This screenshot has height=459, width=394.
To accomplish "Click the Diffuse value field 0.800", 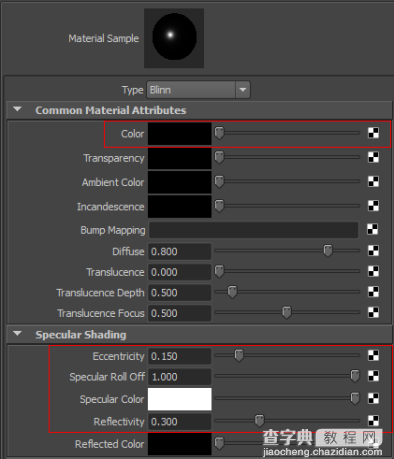I will pos(180,251).
